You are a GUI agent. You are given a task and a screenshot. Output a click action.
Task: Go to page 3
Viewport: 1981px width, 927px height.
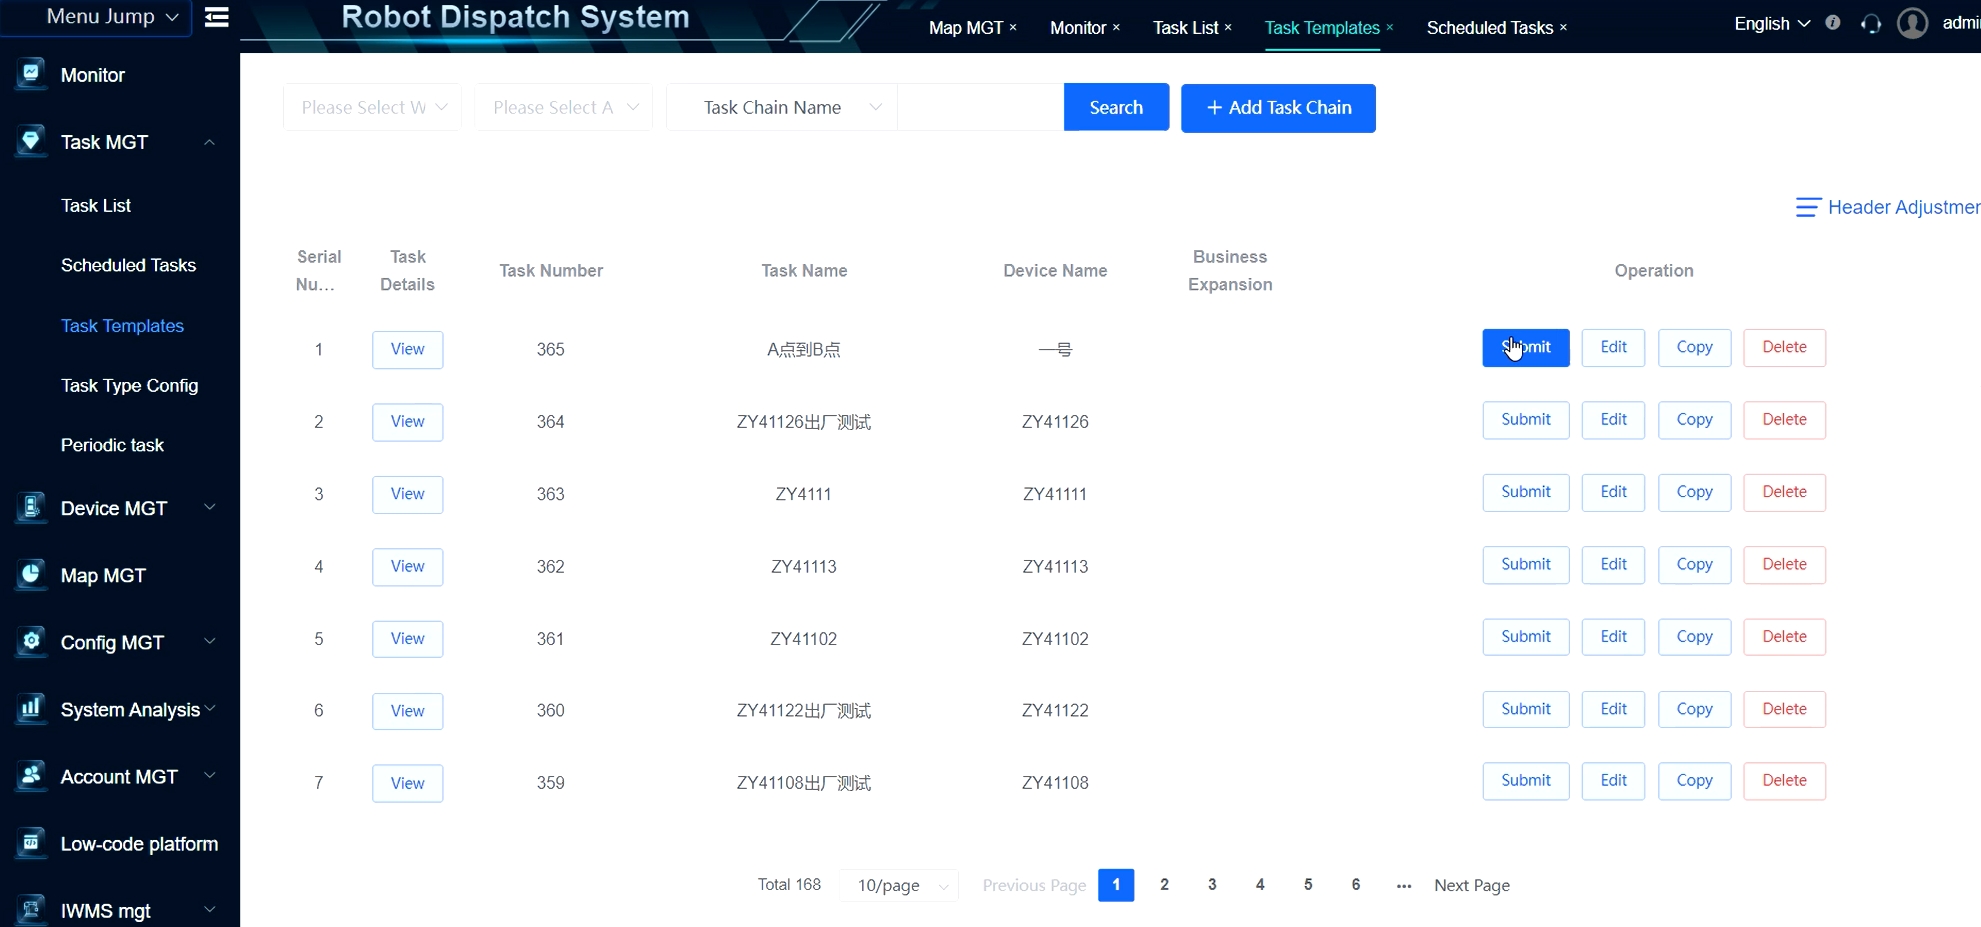coord(1212,885)
